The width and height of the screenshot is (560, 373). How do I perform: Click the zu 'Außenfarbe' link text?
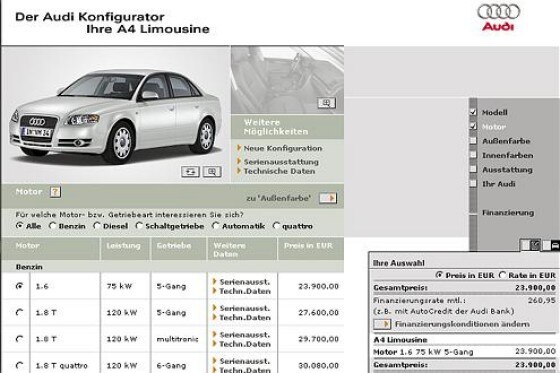279,198
